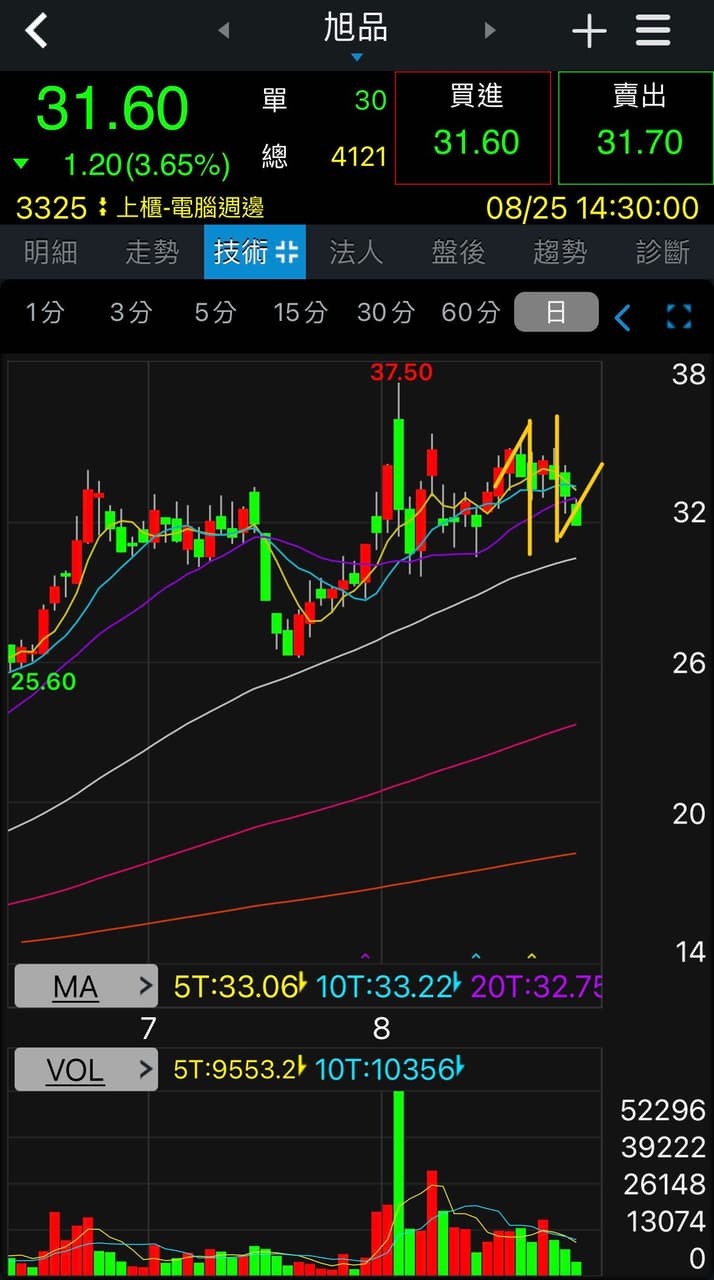Click the 37.50 high price marker
The image size is (714, 1280).
tap(401, 373)
